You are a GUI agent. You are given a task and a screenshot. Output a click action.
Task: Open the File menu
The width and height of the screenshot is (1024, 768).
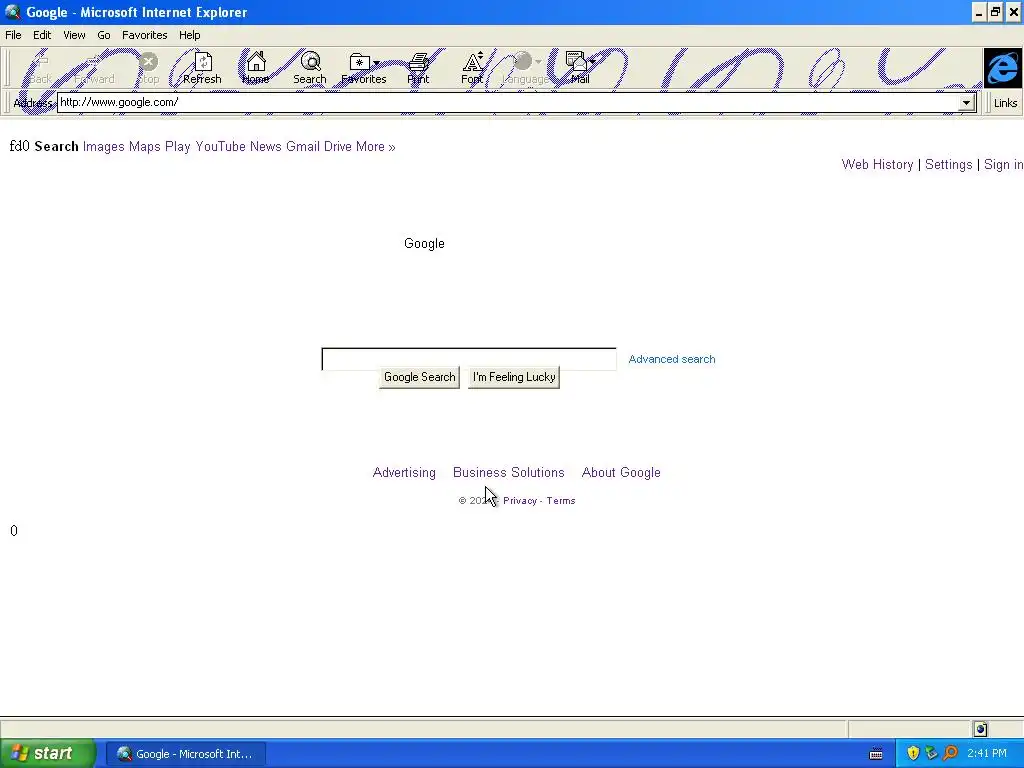pyautogui.click(x=13, y=35)
